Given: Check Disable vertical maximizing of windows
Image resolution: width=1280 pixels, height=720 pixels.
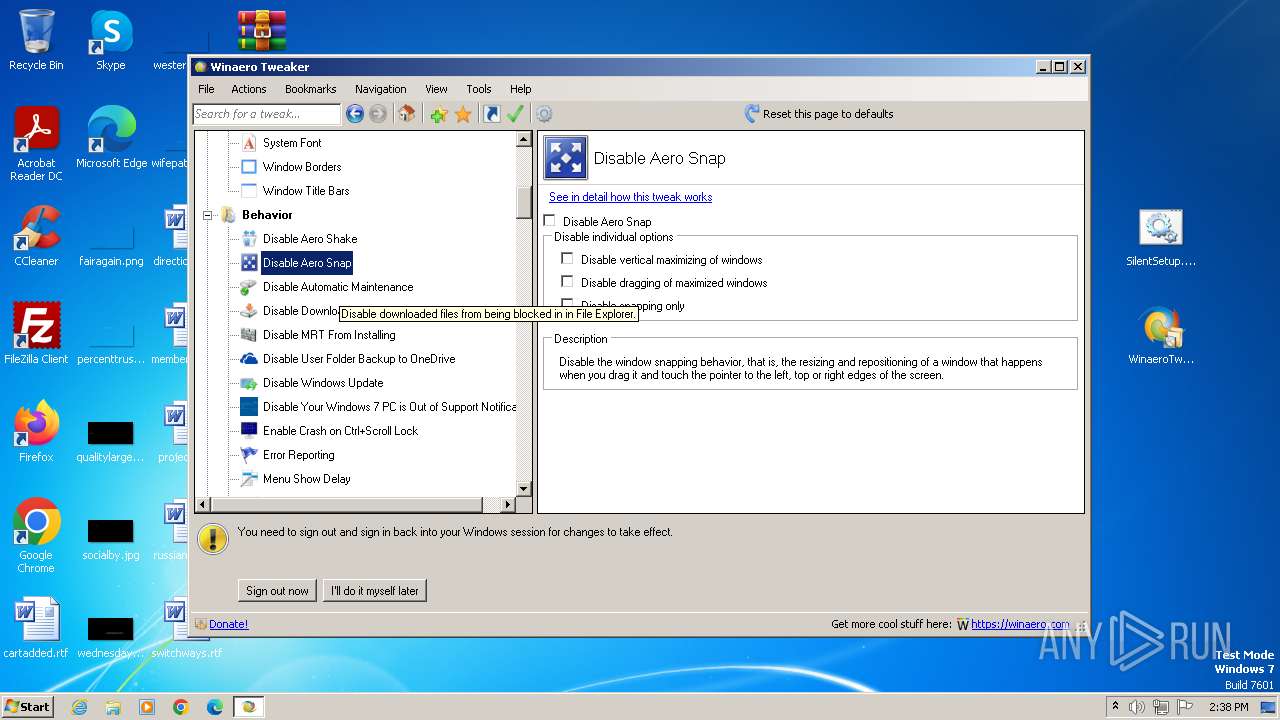Looking at the screenshot, I should pos(567,259).
